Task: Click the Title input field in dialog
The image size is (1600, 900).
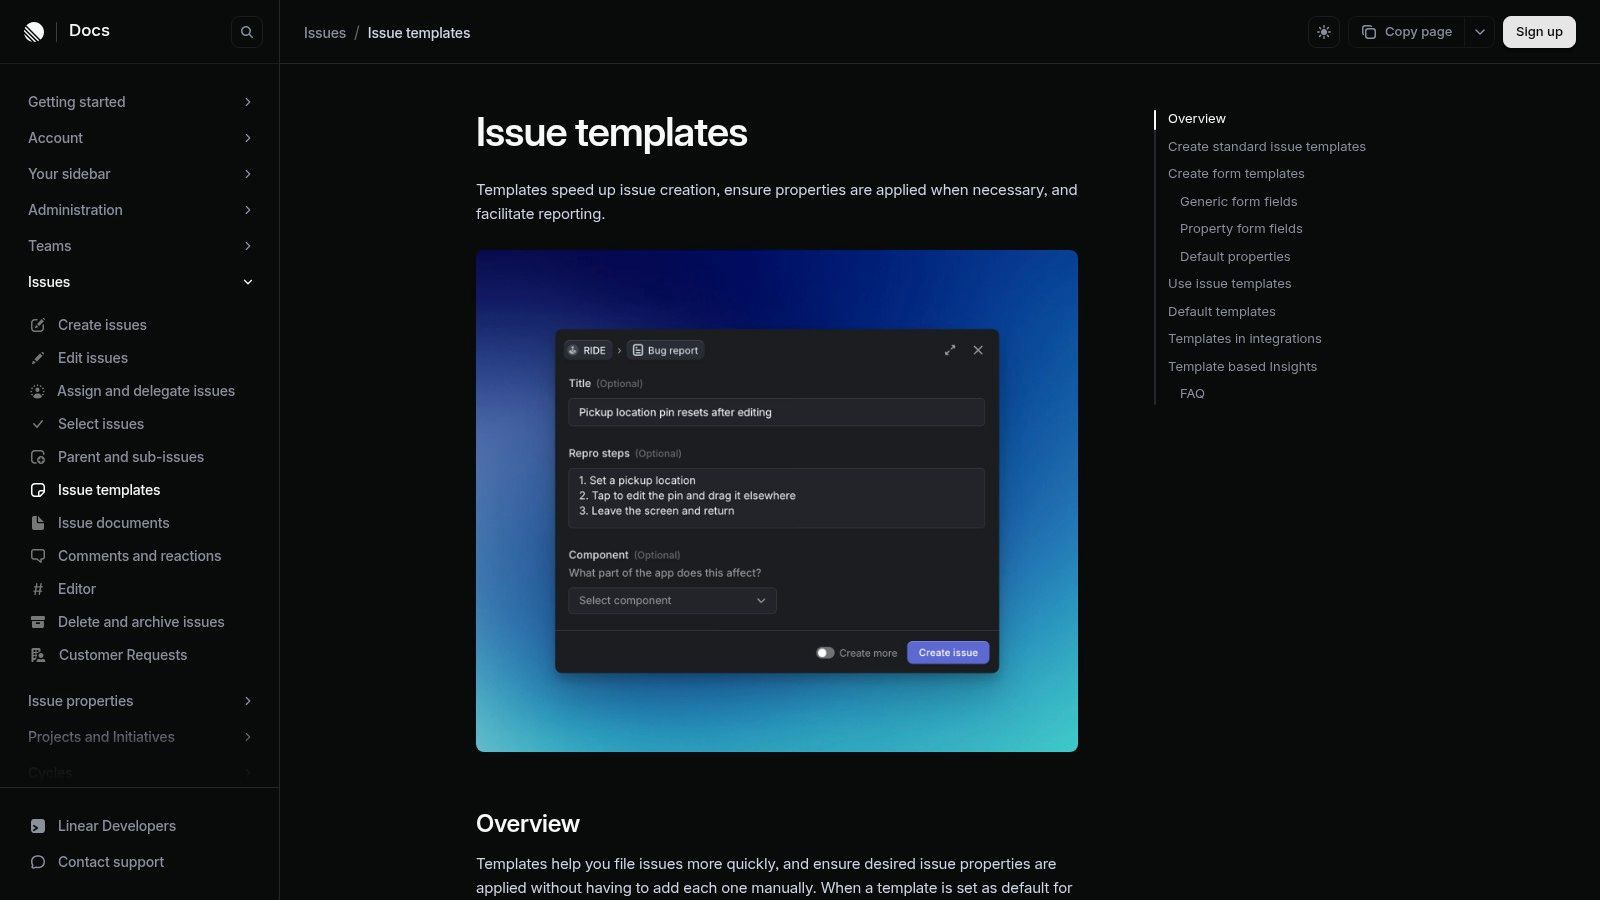Action: tap(776, 412)
